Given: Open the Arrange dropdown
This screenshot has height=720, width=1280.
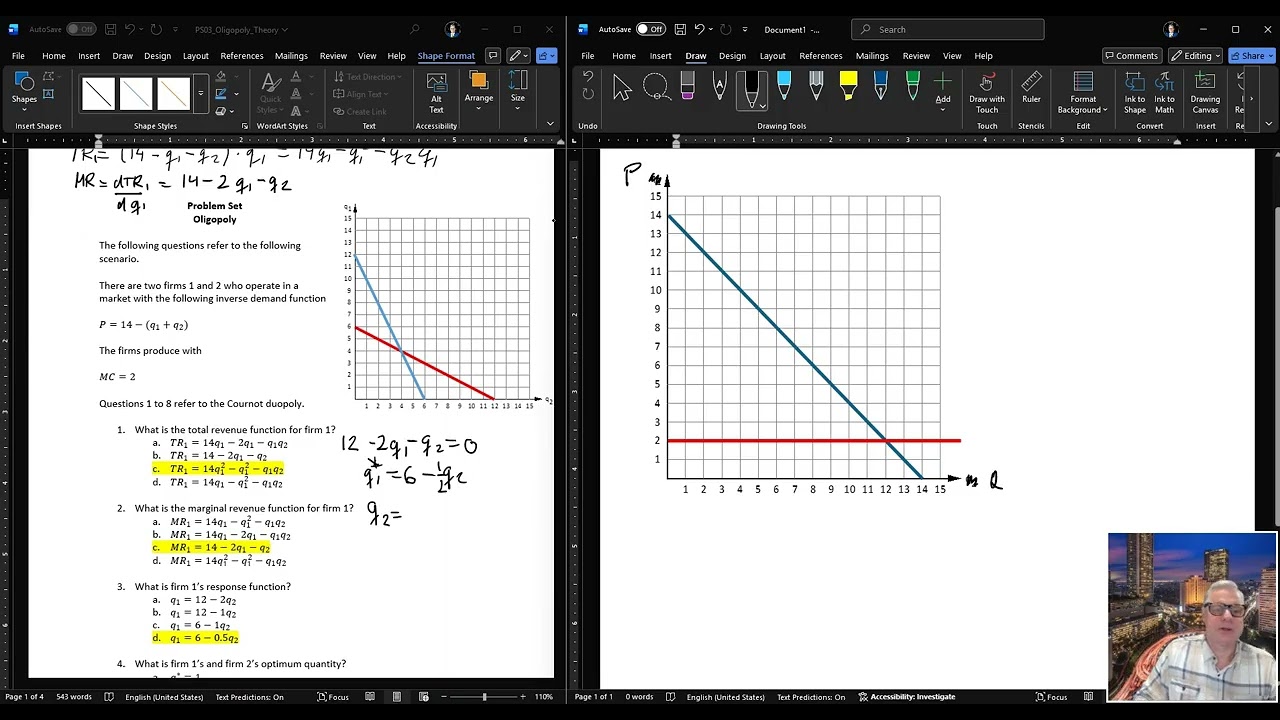Looking at the screenshot, I should pyautogui.click(x=479, y=90).
